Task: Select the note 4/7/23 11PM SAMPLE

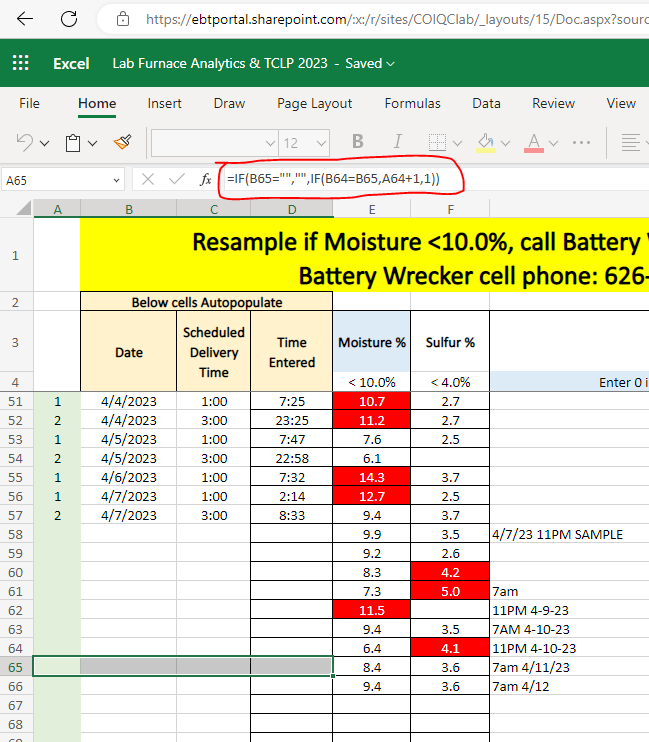Action: (558, 534)
